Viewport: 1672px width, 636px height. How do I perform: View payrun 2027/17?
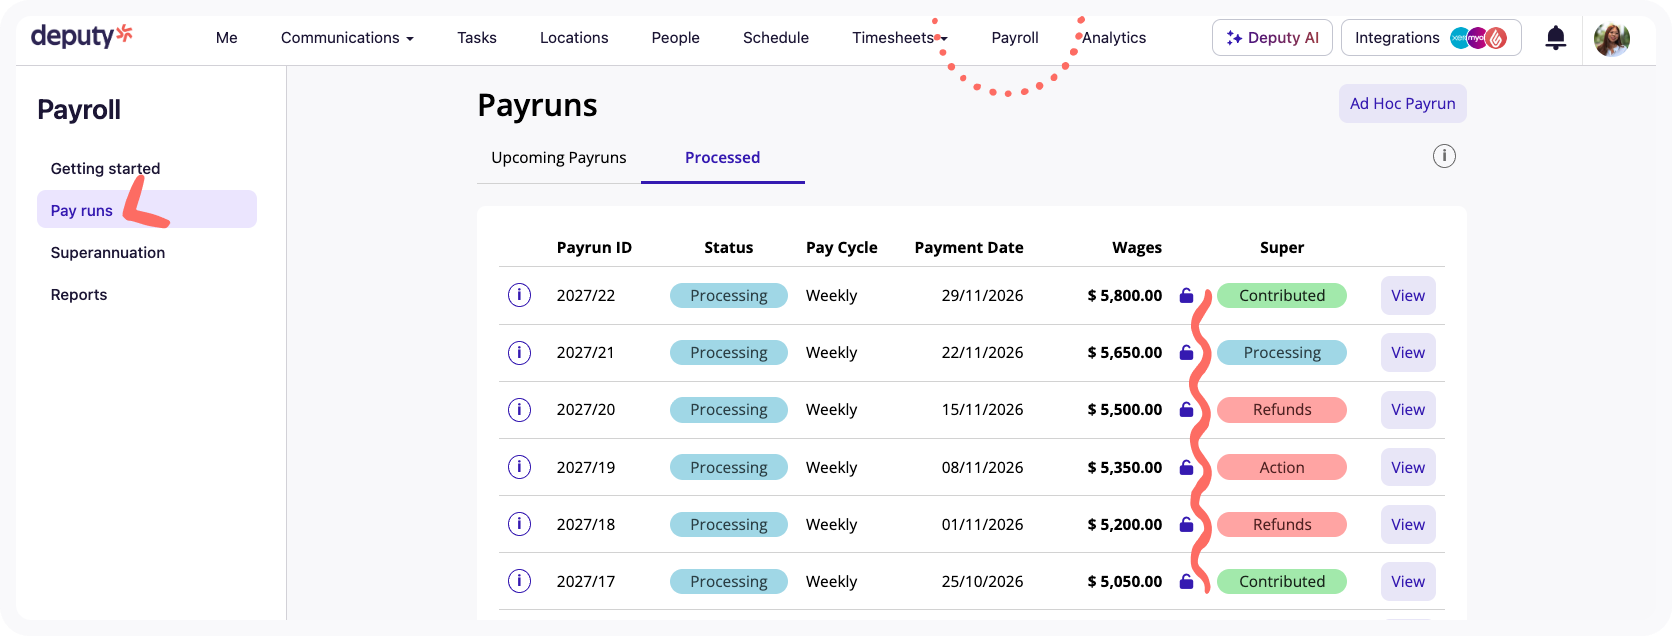(1408, 582)
